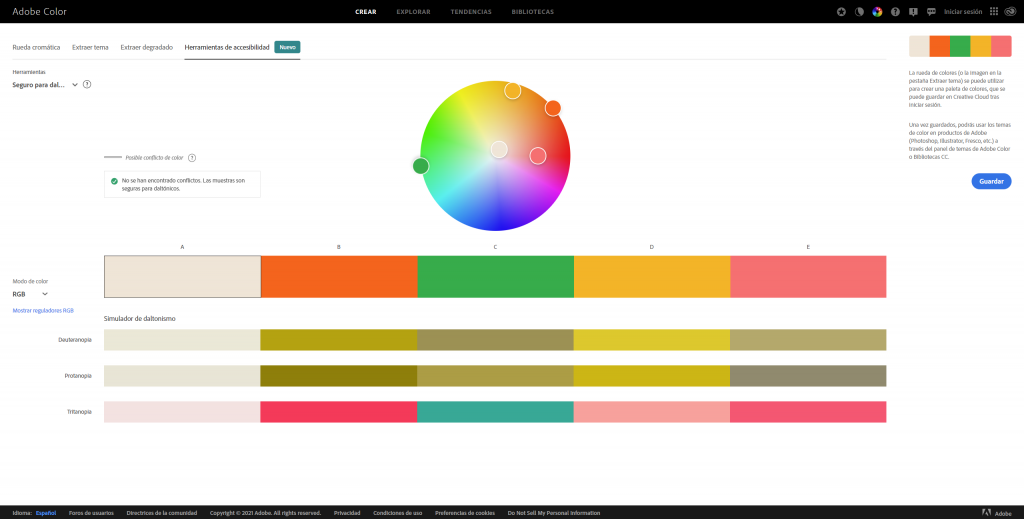Click the Nuevo badge
1024x519 pixels.
(x=287, y=47)
